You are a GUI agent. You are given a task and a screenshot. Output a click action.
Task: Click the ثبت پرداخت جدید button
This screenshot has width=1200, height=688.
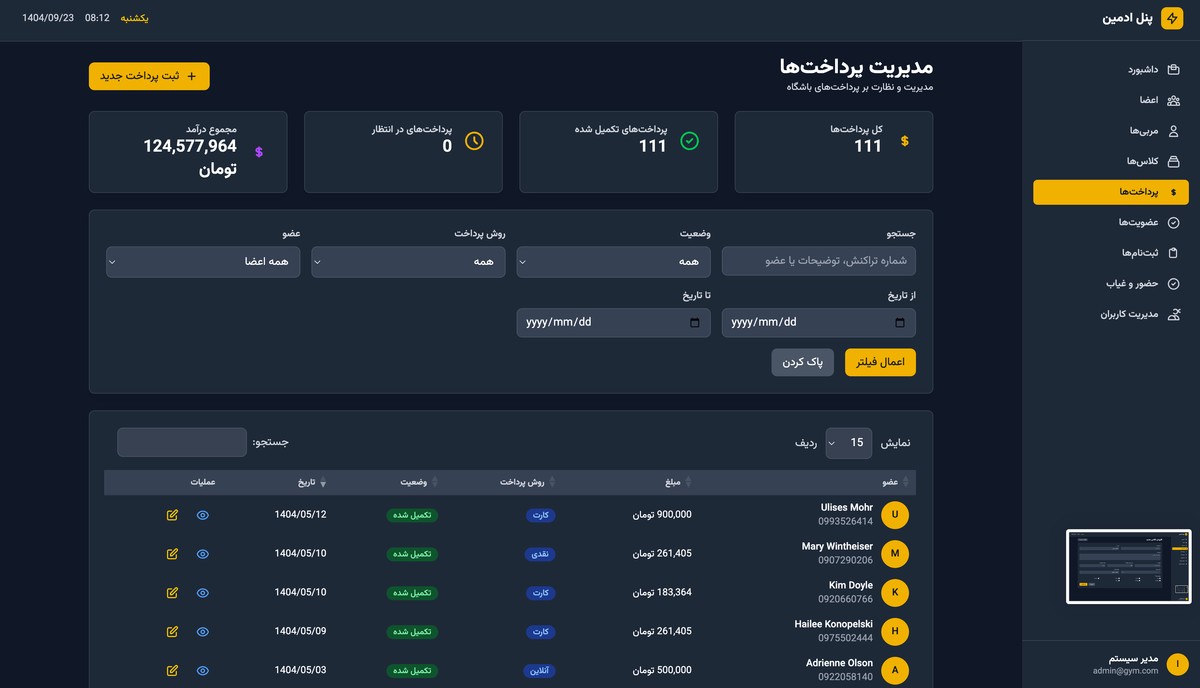[x=149, y=75]
